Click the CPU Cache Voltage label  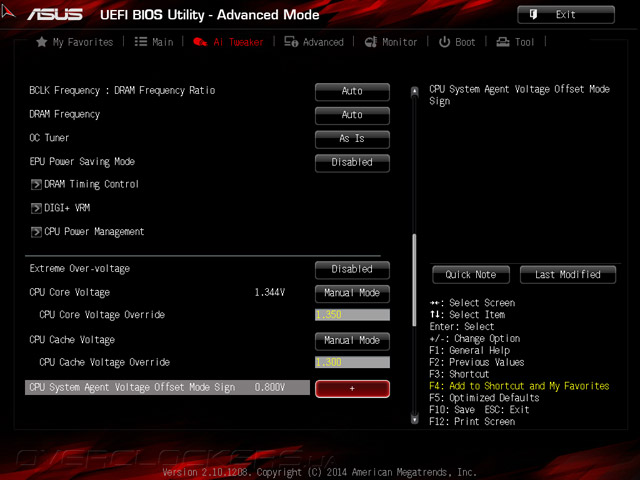click(72, 340)
